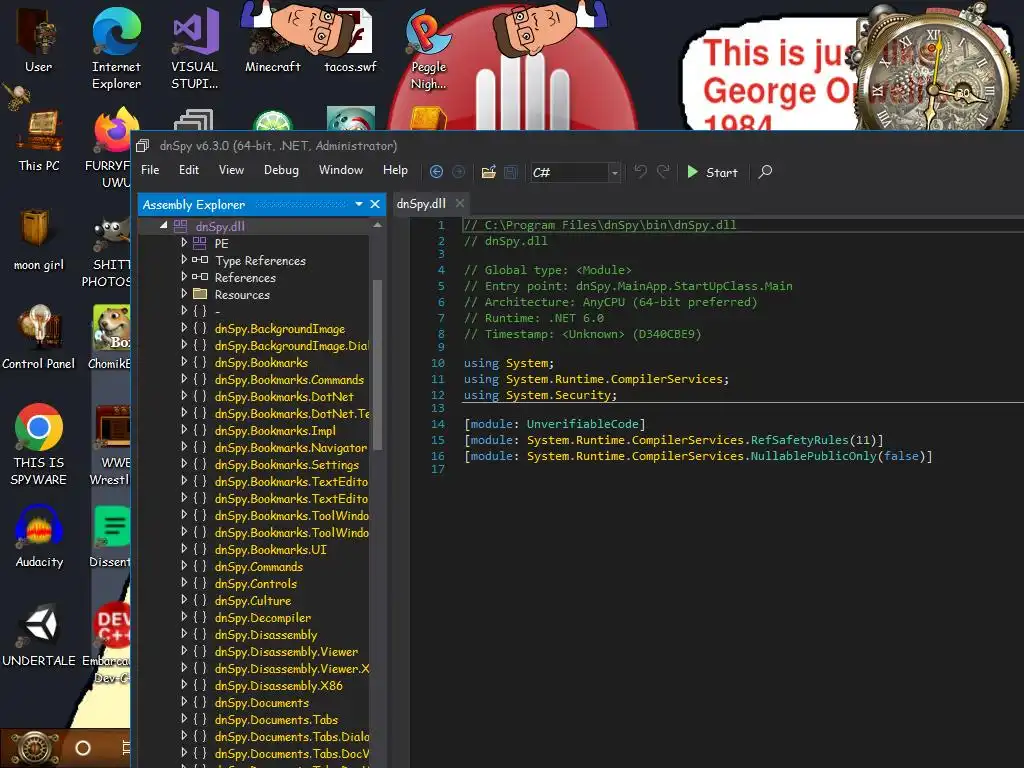Select the Audacity desktop icon

pyautogui.click(x=39, y=536)
